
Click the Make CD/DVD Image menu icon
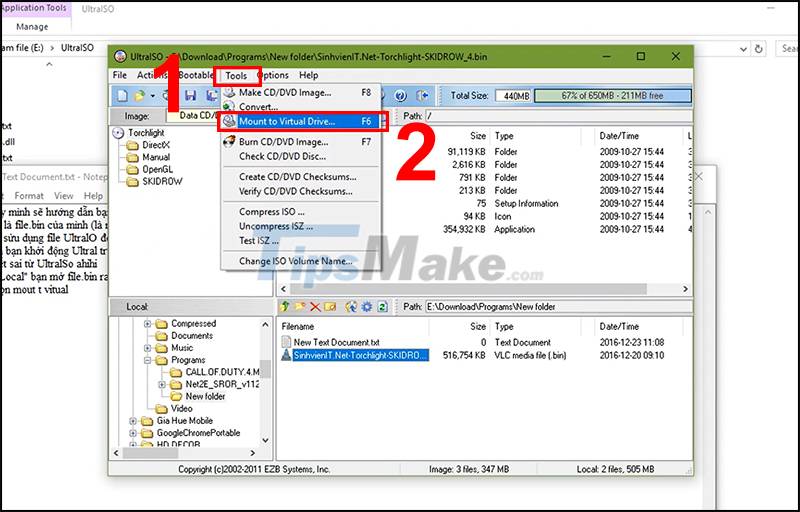[230, 92]
